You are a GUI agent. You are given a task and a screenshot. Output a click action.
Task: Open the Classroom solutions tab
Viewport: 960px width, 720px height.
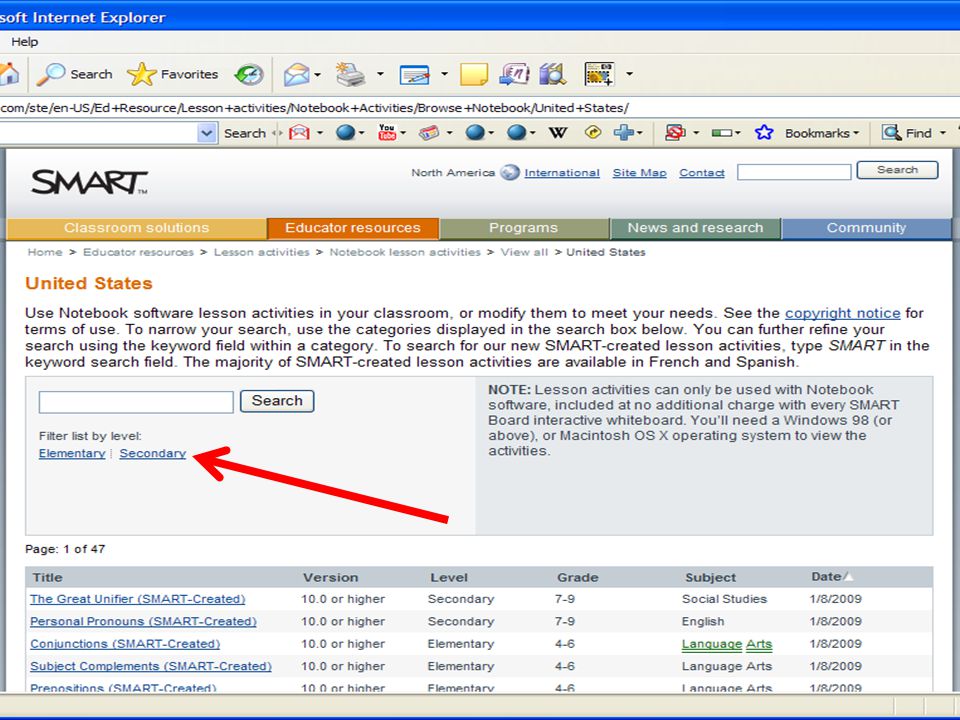click(137, 228)
